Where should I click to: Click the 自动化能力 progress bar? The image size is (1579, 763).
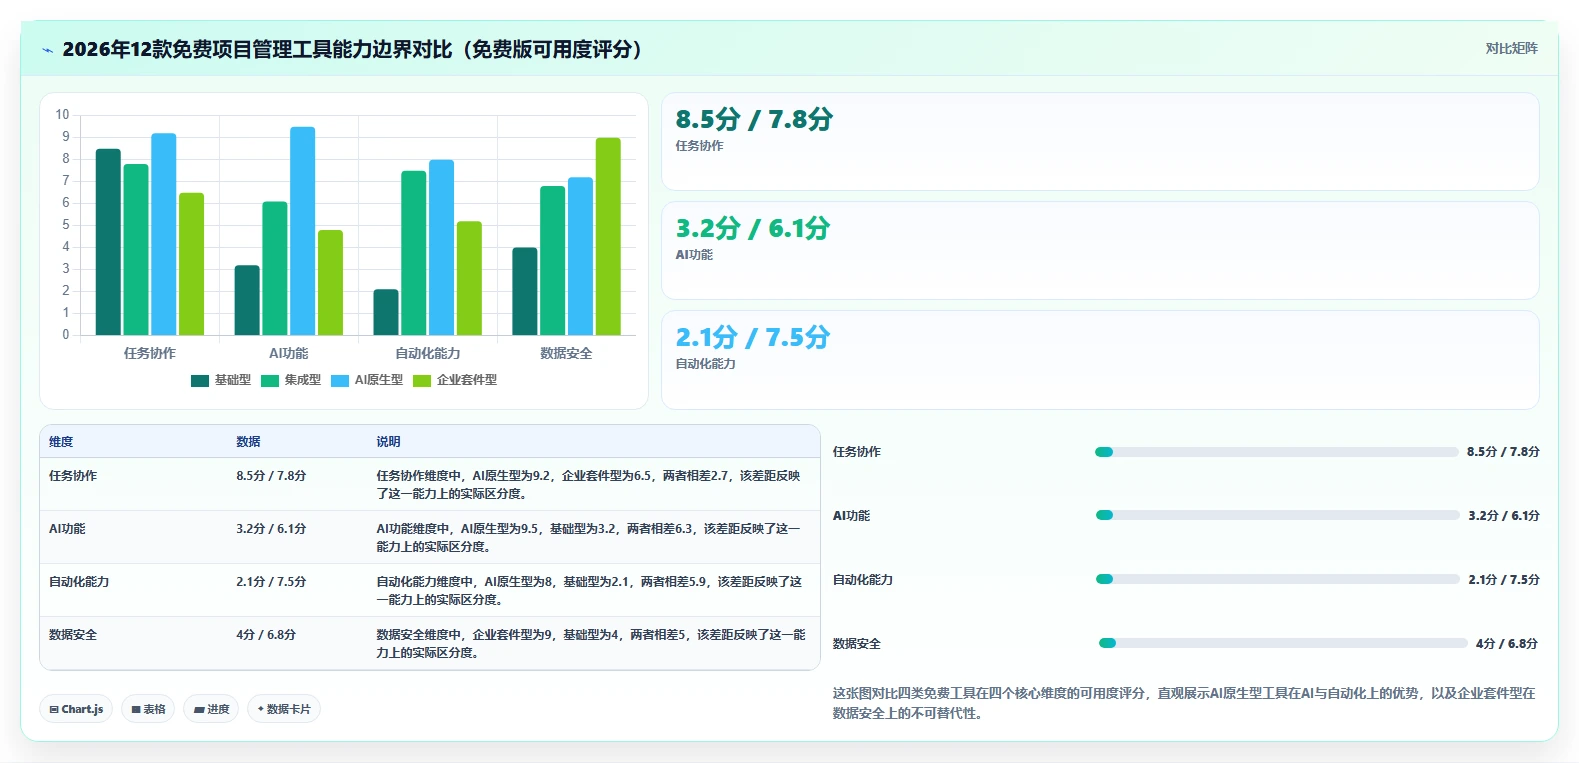point(1278,579)
